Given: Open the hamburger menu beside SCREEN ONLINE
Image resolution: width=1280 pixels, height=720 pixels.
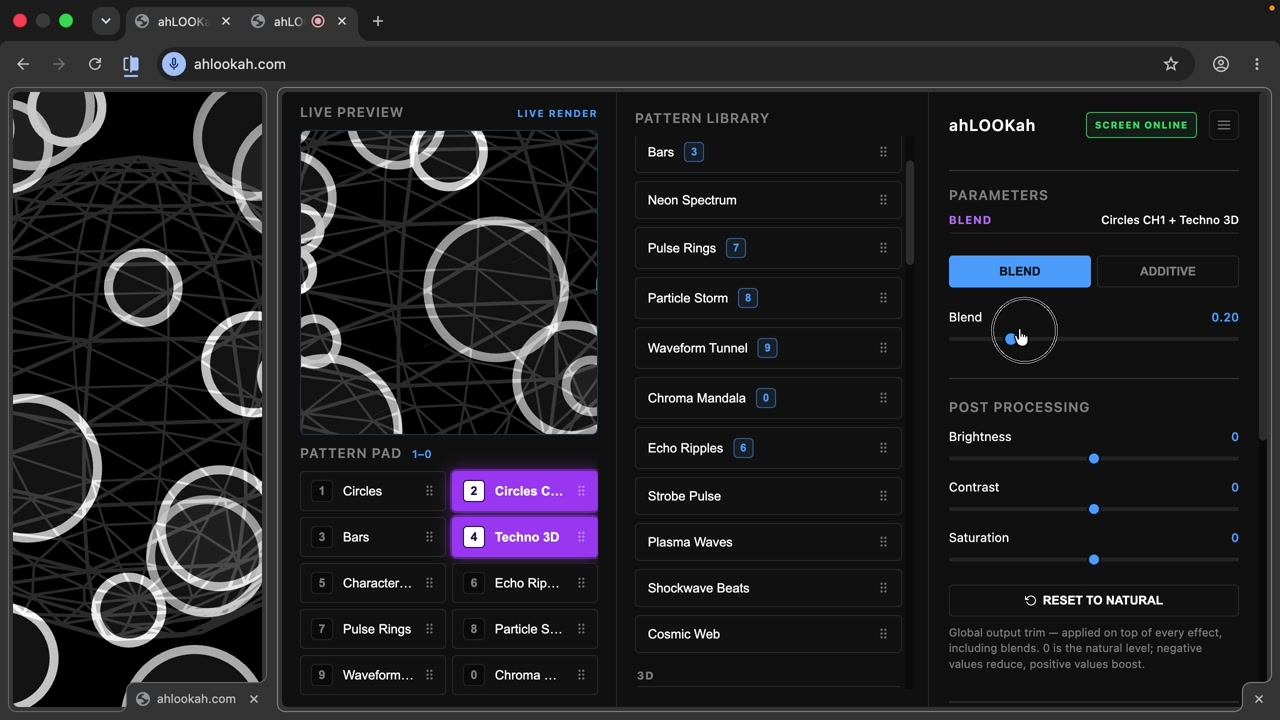Looking at the screenshot, I should click(x=1223, y=125).
